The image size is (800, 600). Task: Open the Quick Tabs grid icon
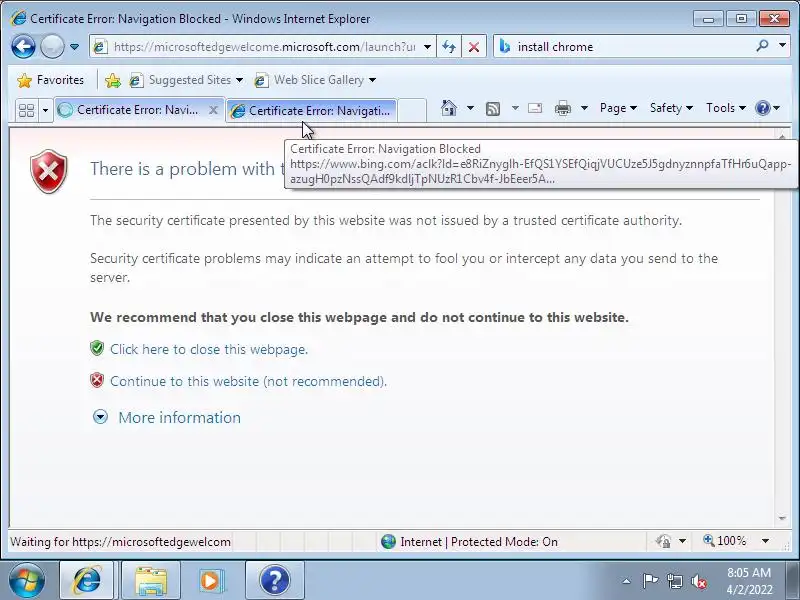[x=26, y=110]
